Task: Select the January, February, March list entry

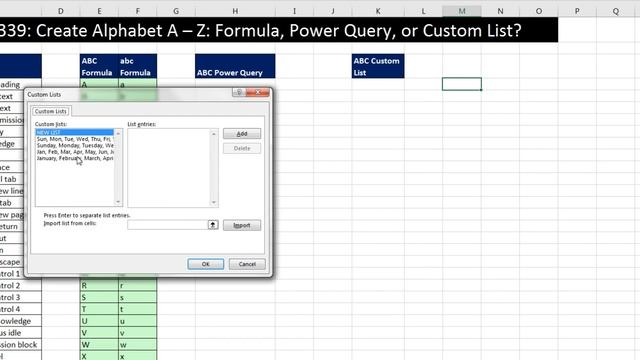Action: tap(75, 158)
